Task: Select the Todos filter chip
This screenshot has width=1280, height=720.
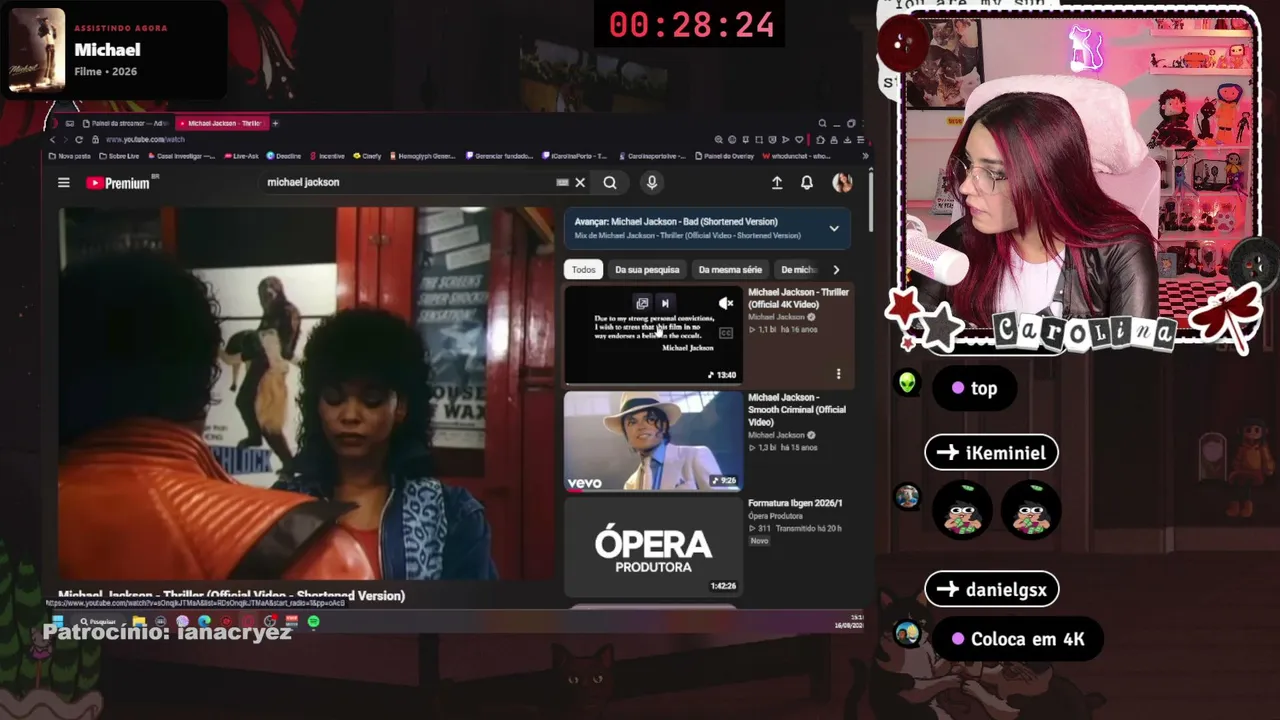Action: coord(584,269)
